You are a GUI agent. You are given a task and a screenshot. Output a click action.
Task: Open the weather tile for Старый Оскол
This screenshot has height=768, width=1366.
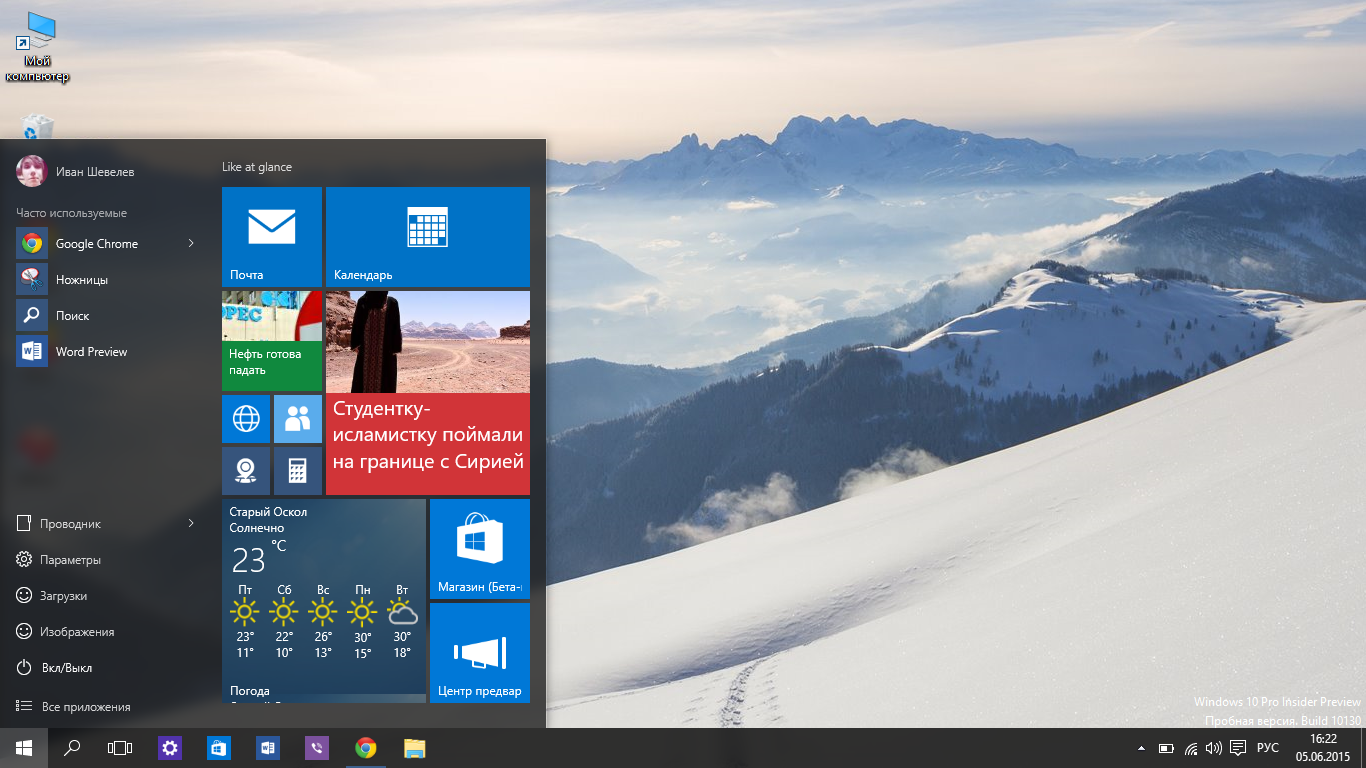click(323, 600)
